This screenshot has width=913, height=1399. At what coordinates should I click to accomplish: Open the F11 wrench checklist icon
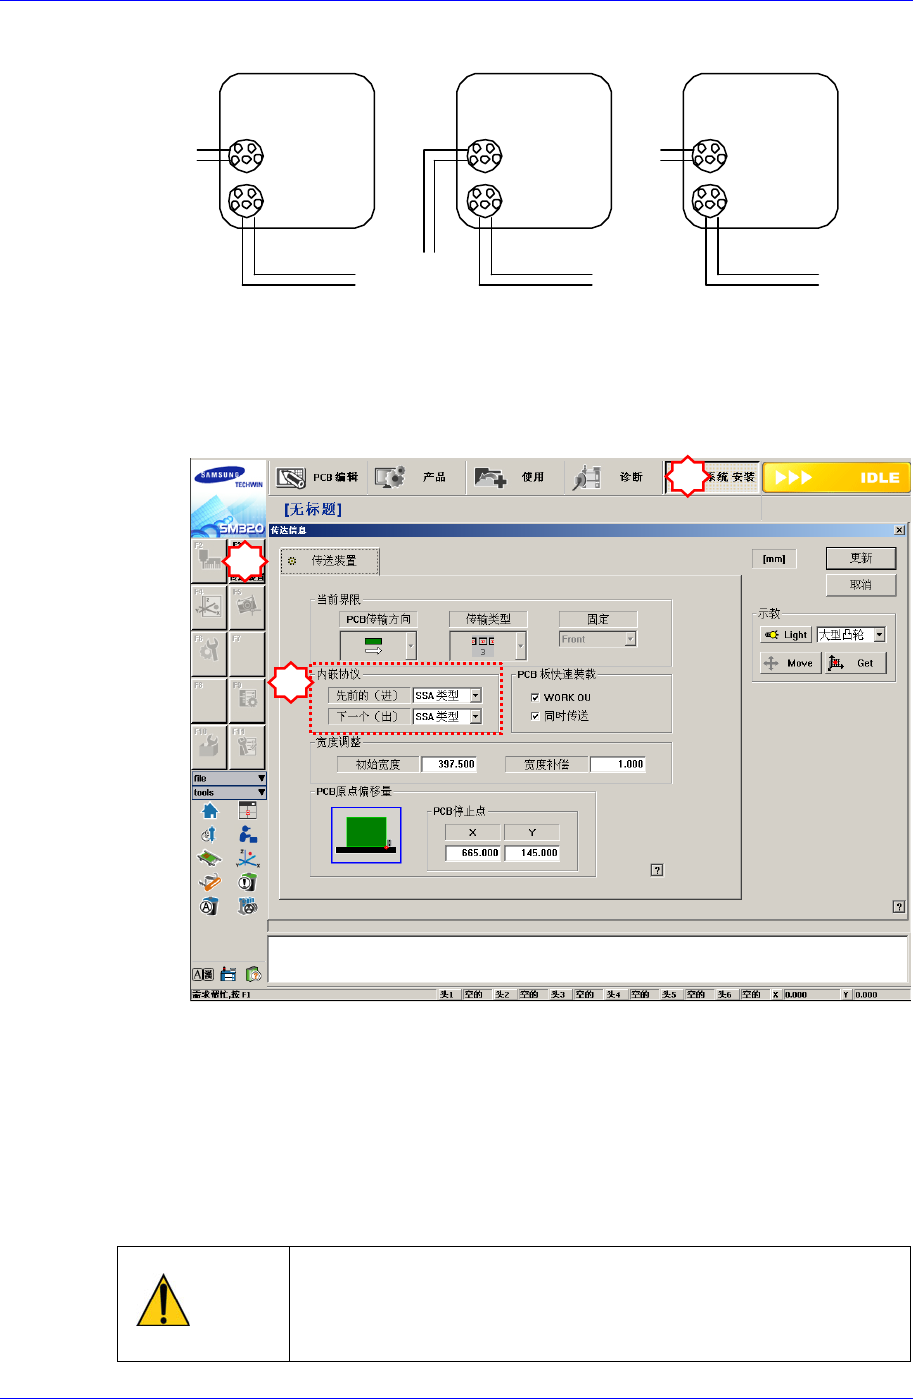pos(248,745)
